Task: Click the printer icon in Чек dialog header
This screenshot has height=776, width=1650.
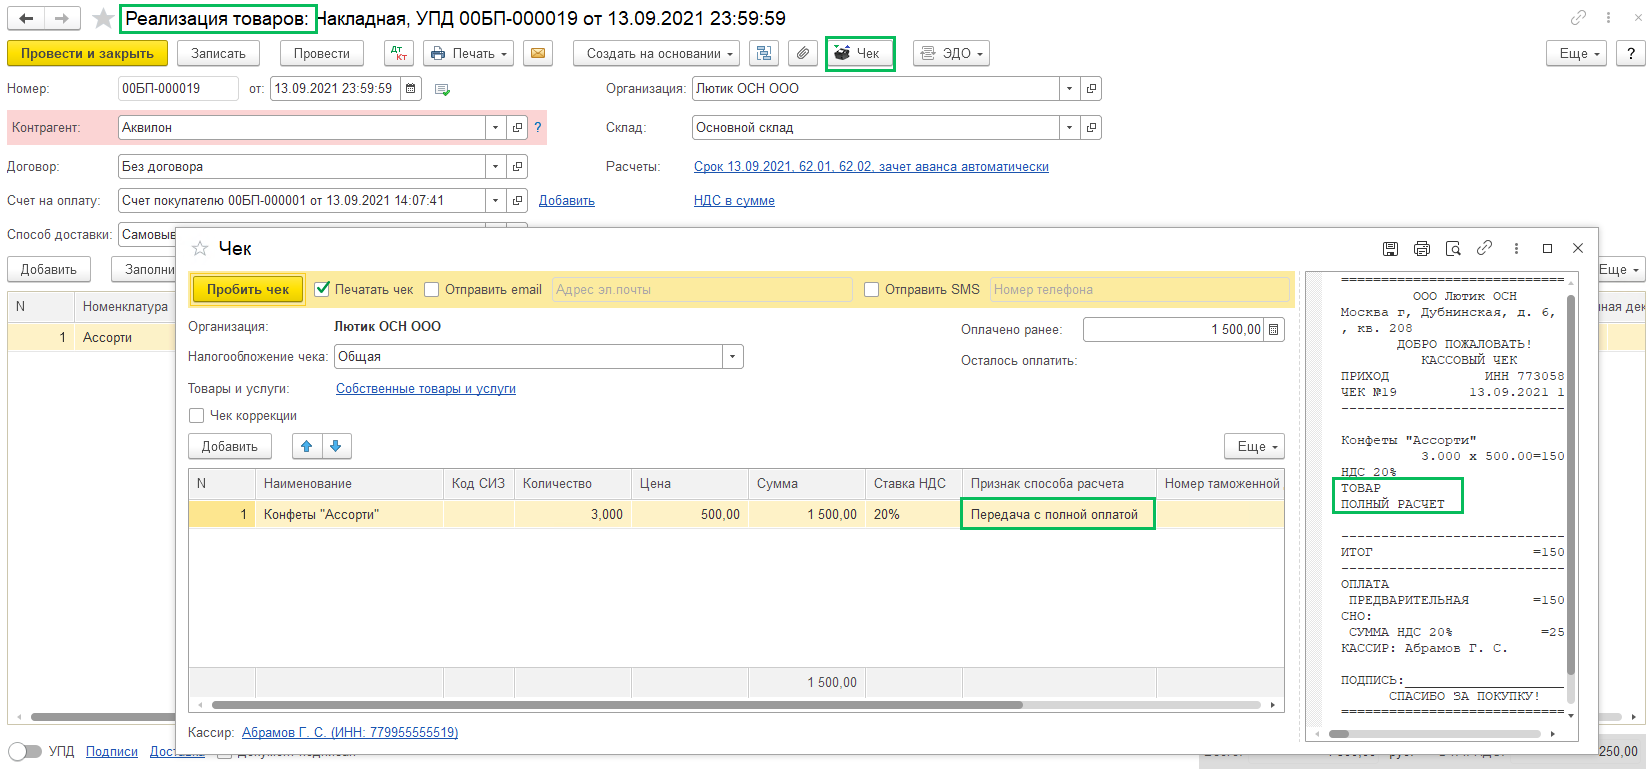Action: (1422, 248)
